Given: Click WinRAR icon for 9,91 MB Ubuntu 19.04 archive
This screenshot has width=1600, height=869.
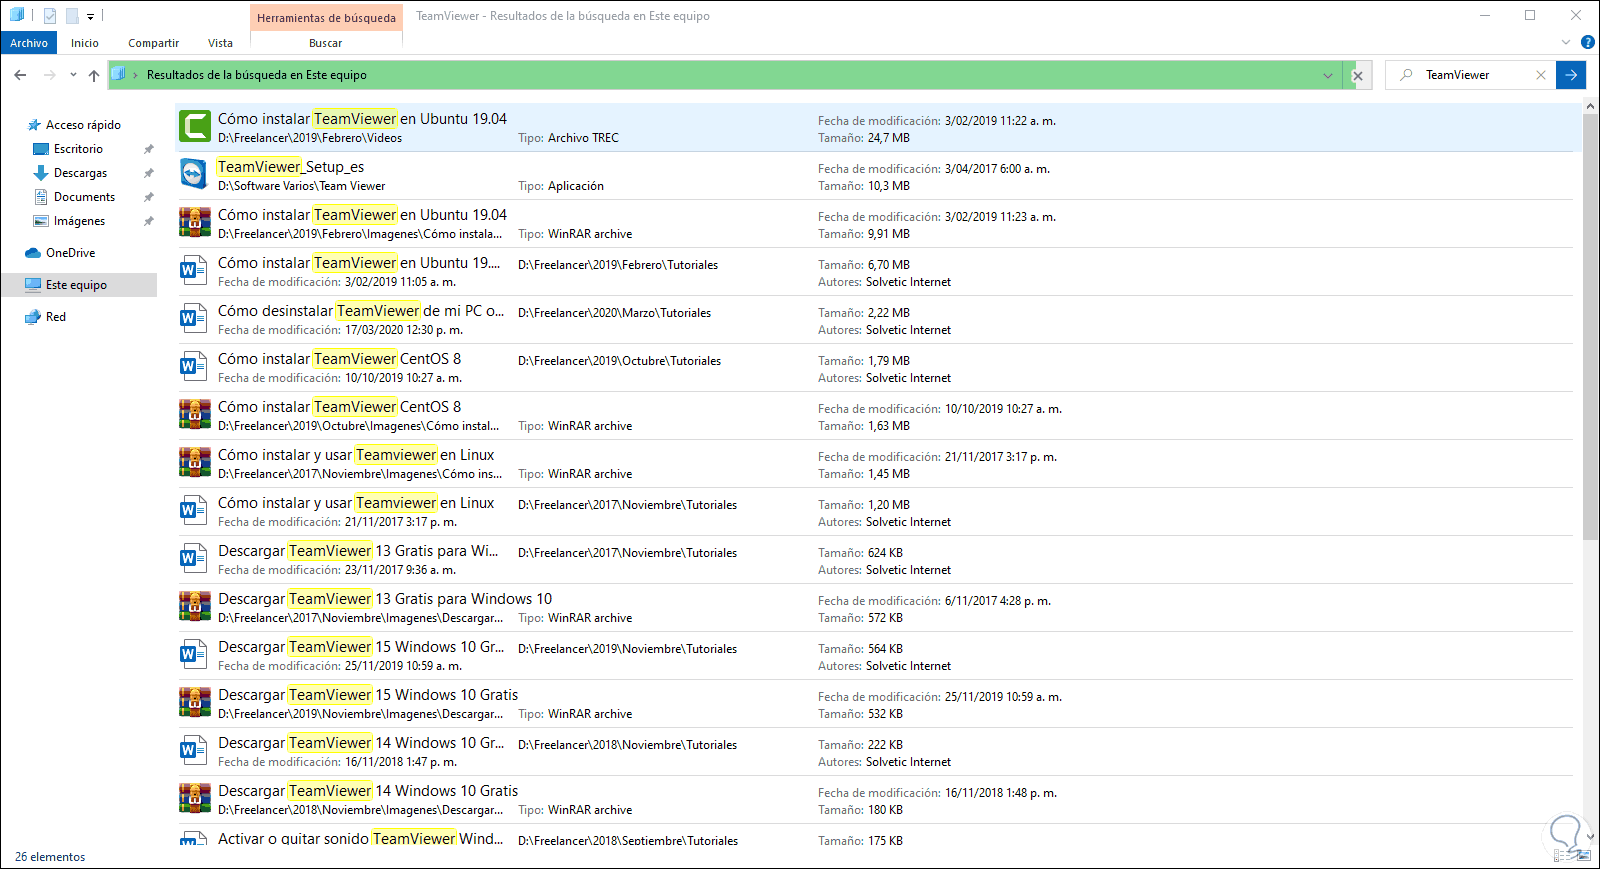Looking at the screenshot, I should [195, 222].
